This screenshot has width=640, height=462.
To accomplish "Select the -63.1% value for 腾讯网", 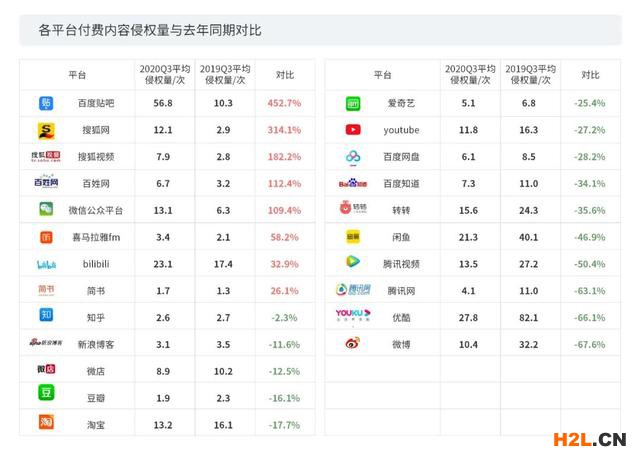I will (590, 291).
